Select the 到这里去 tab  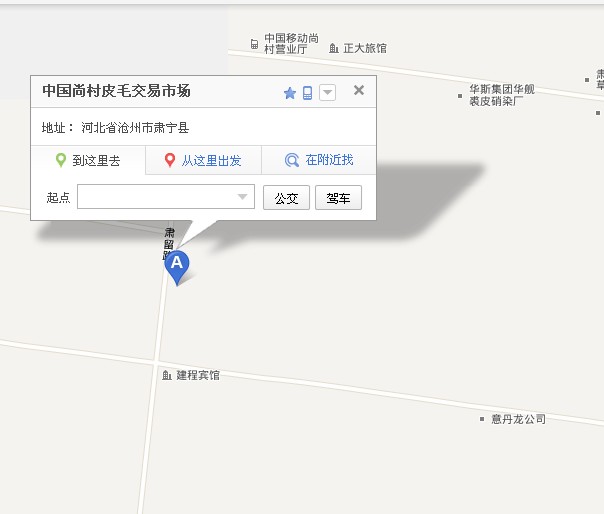tap(88, 160)
